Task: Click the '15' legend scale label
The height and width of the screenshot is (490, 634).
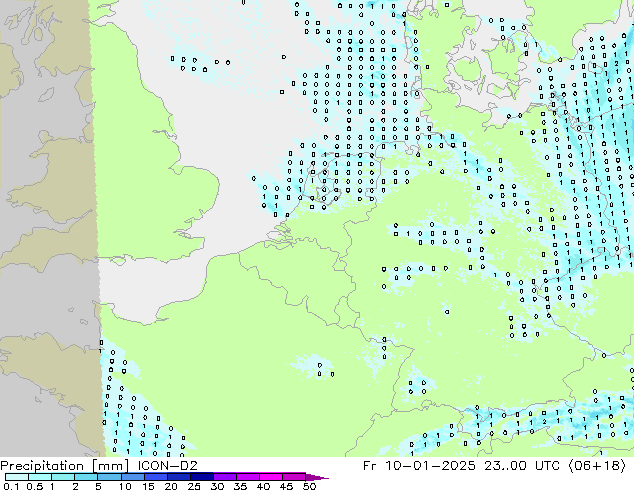Action: [148, 486]
